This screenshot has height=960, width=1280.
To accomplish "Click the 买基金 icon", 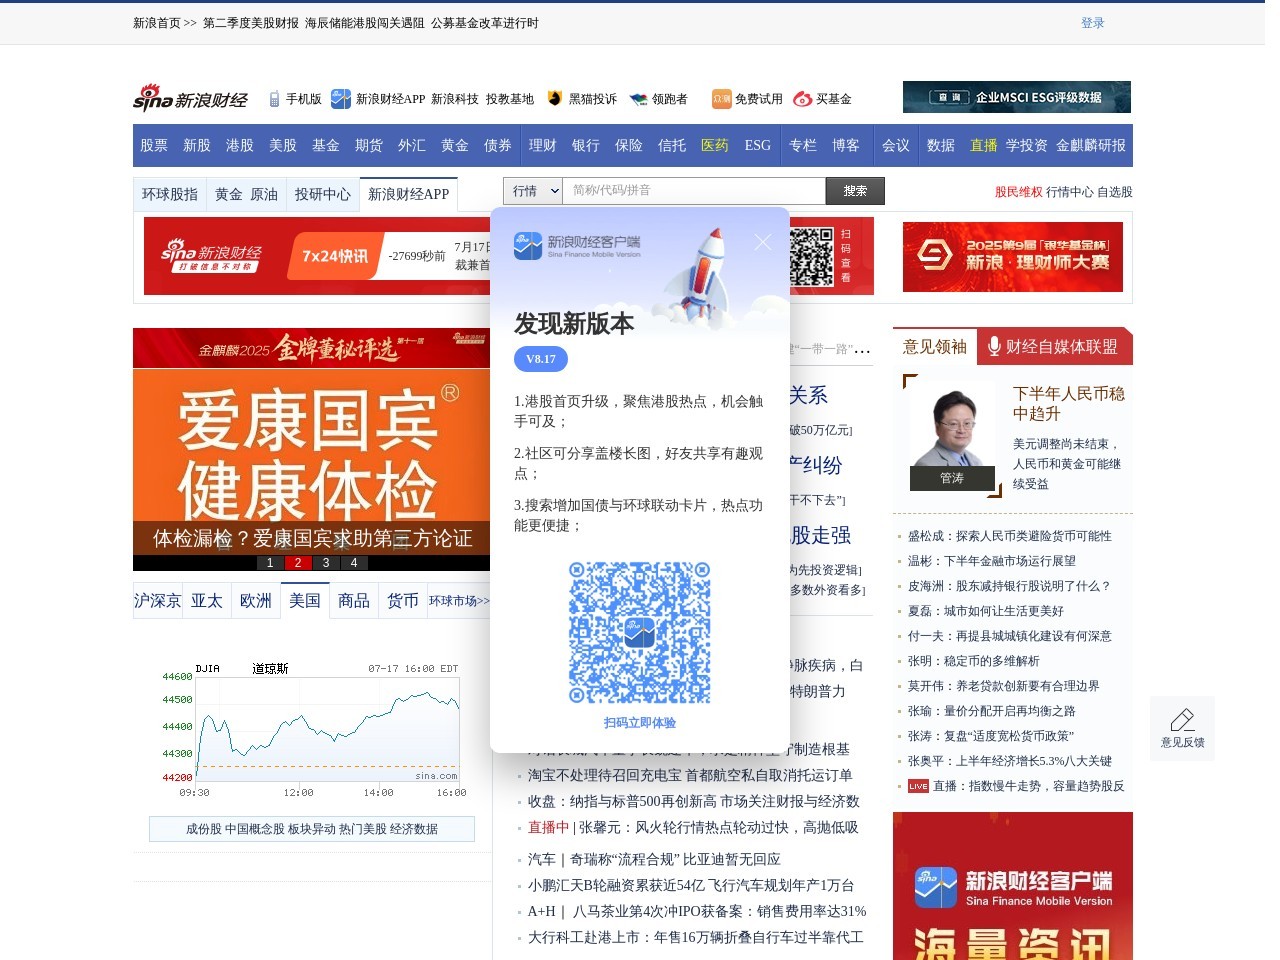I will pyautogui.click(x=800, y=98).
